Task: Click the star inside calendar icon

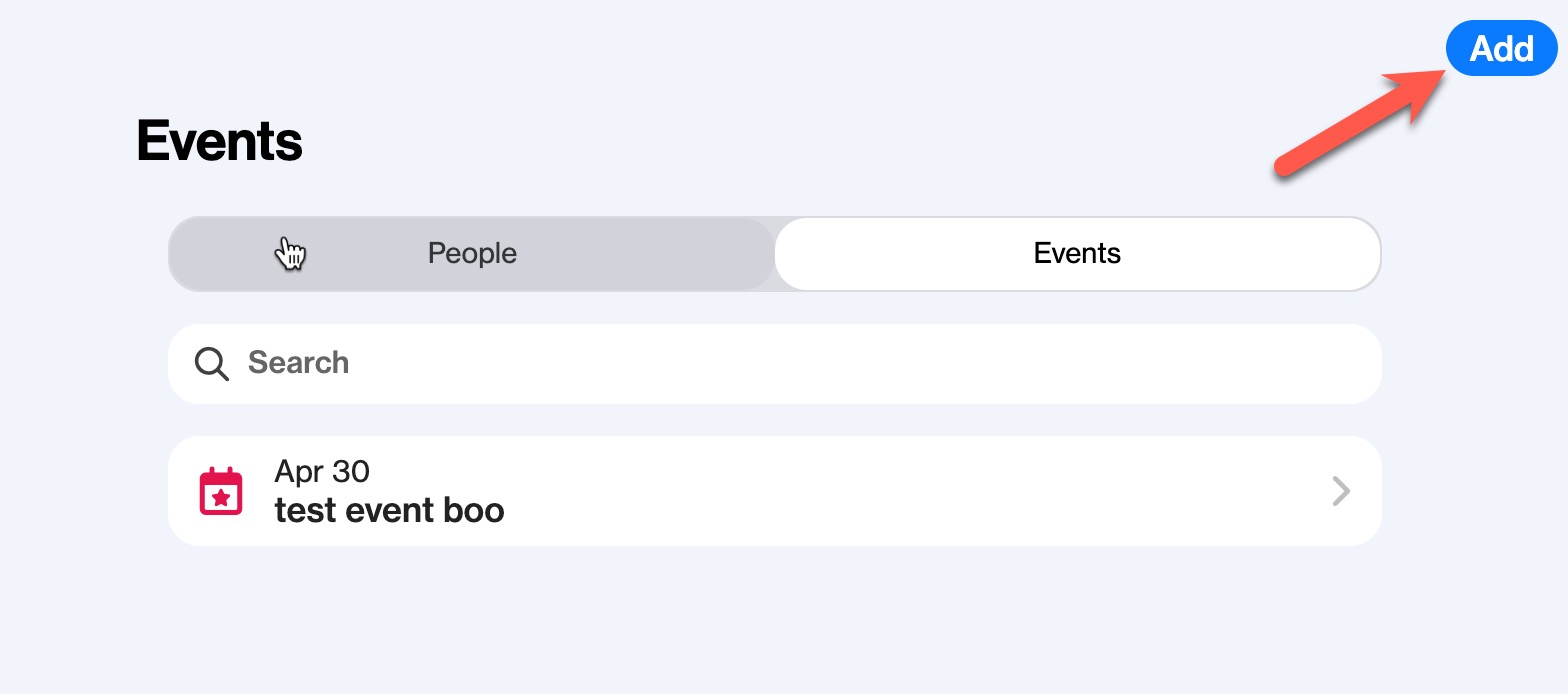Action: [x=221, y=497]
